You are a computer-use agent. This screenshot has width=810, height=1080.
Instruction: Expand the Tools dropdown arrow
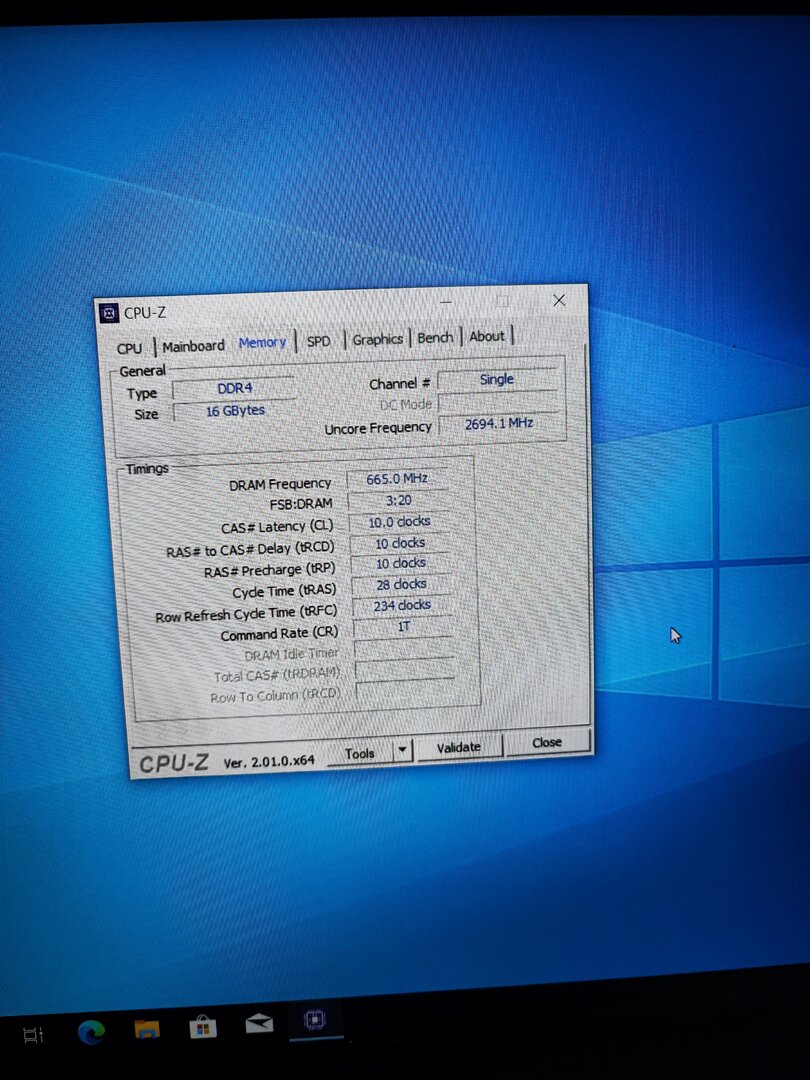point(403,751)
